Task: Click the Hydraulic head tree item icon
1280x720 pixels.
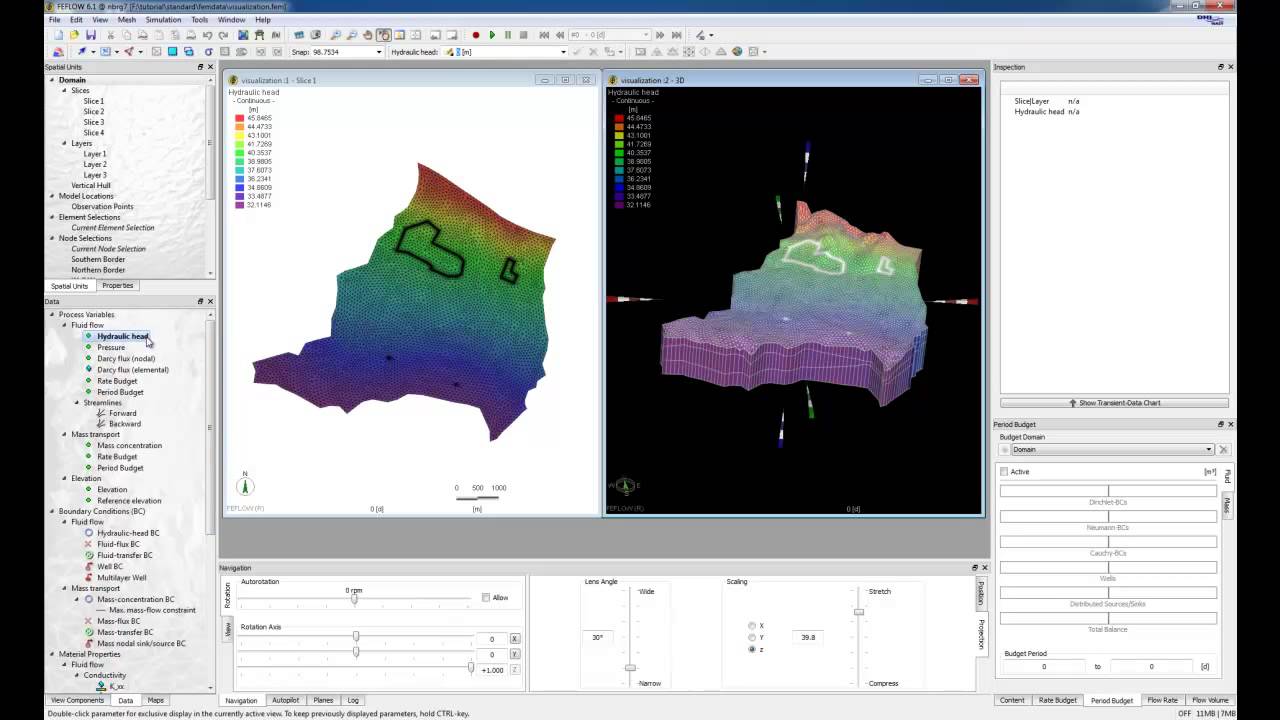Action: 88,336
